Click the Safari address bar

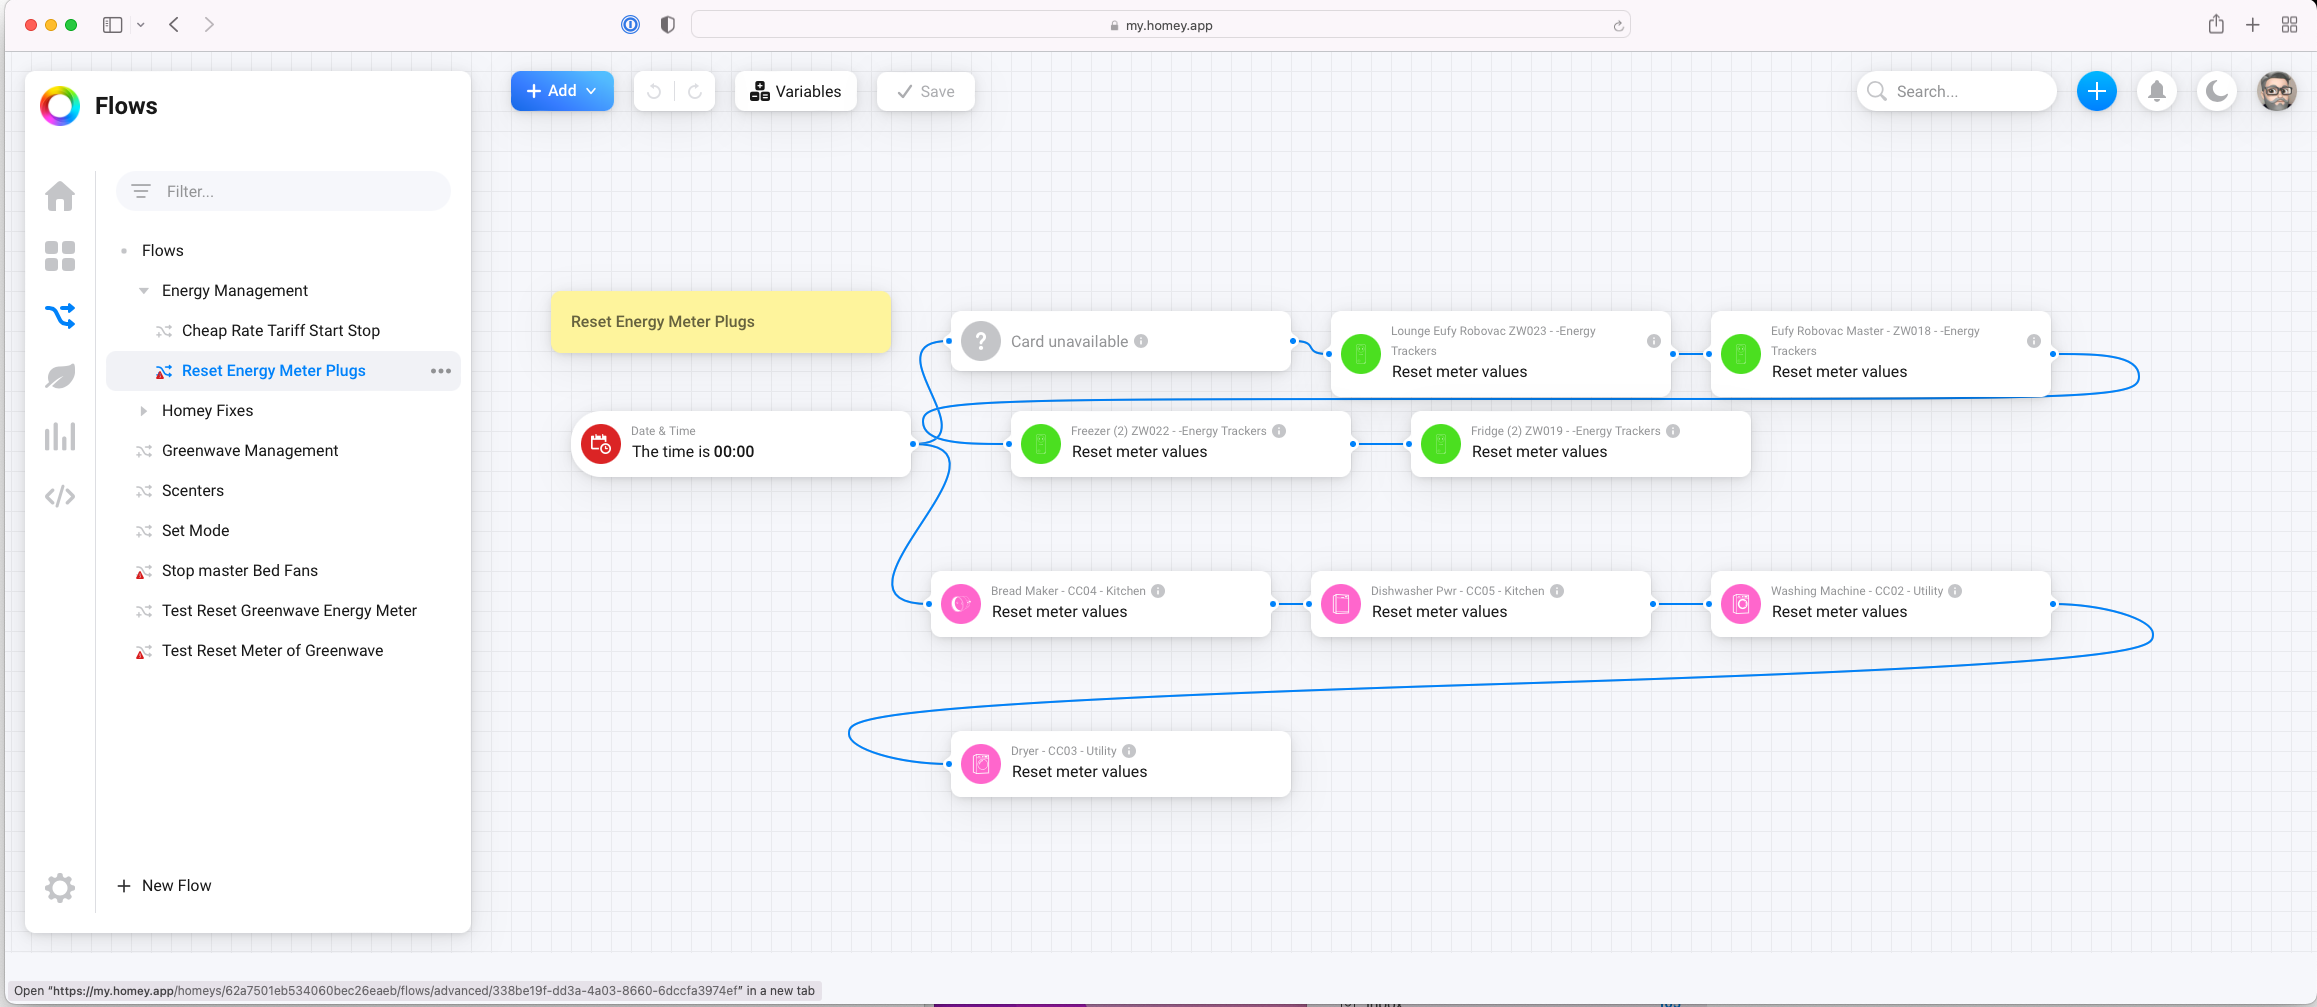pyautogui.click(x=1161, y=25)
